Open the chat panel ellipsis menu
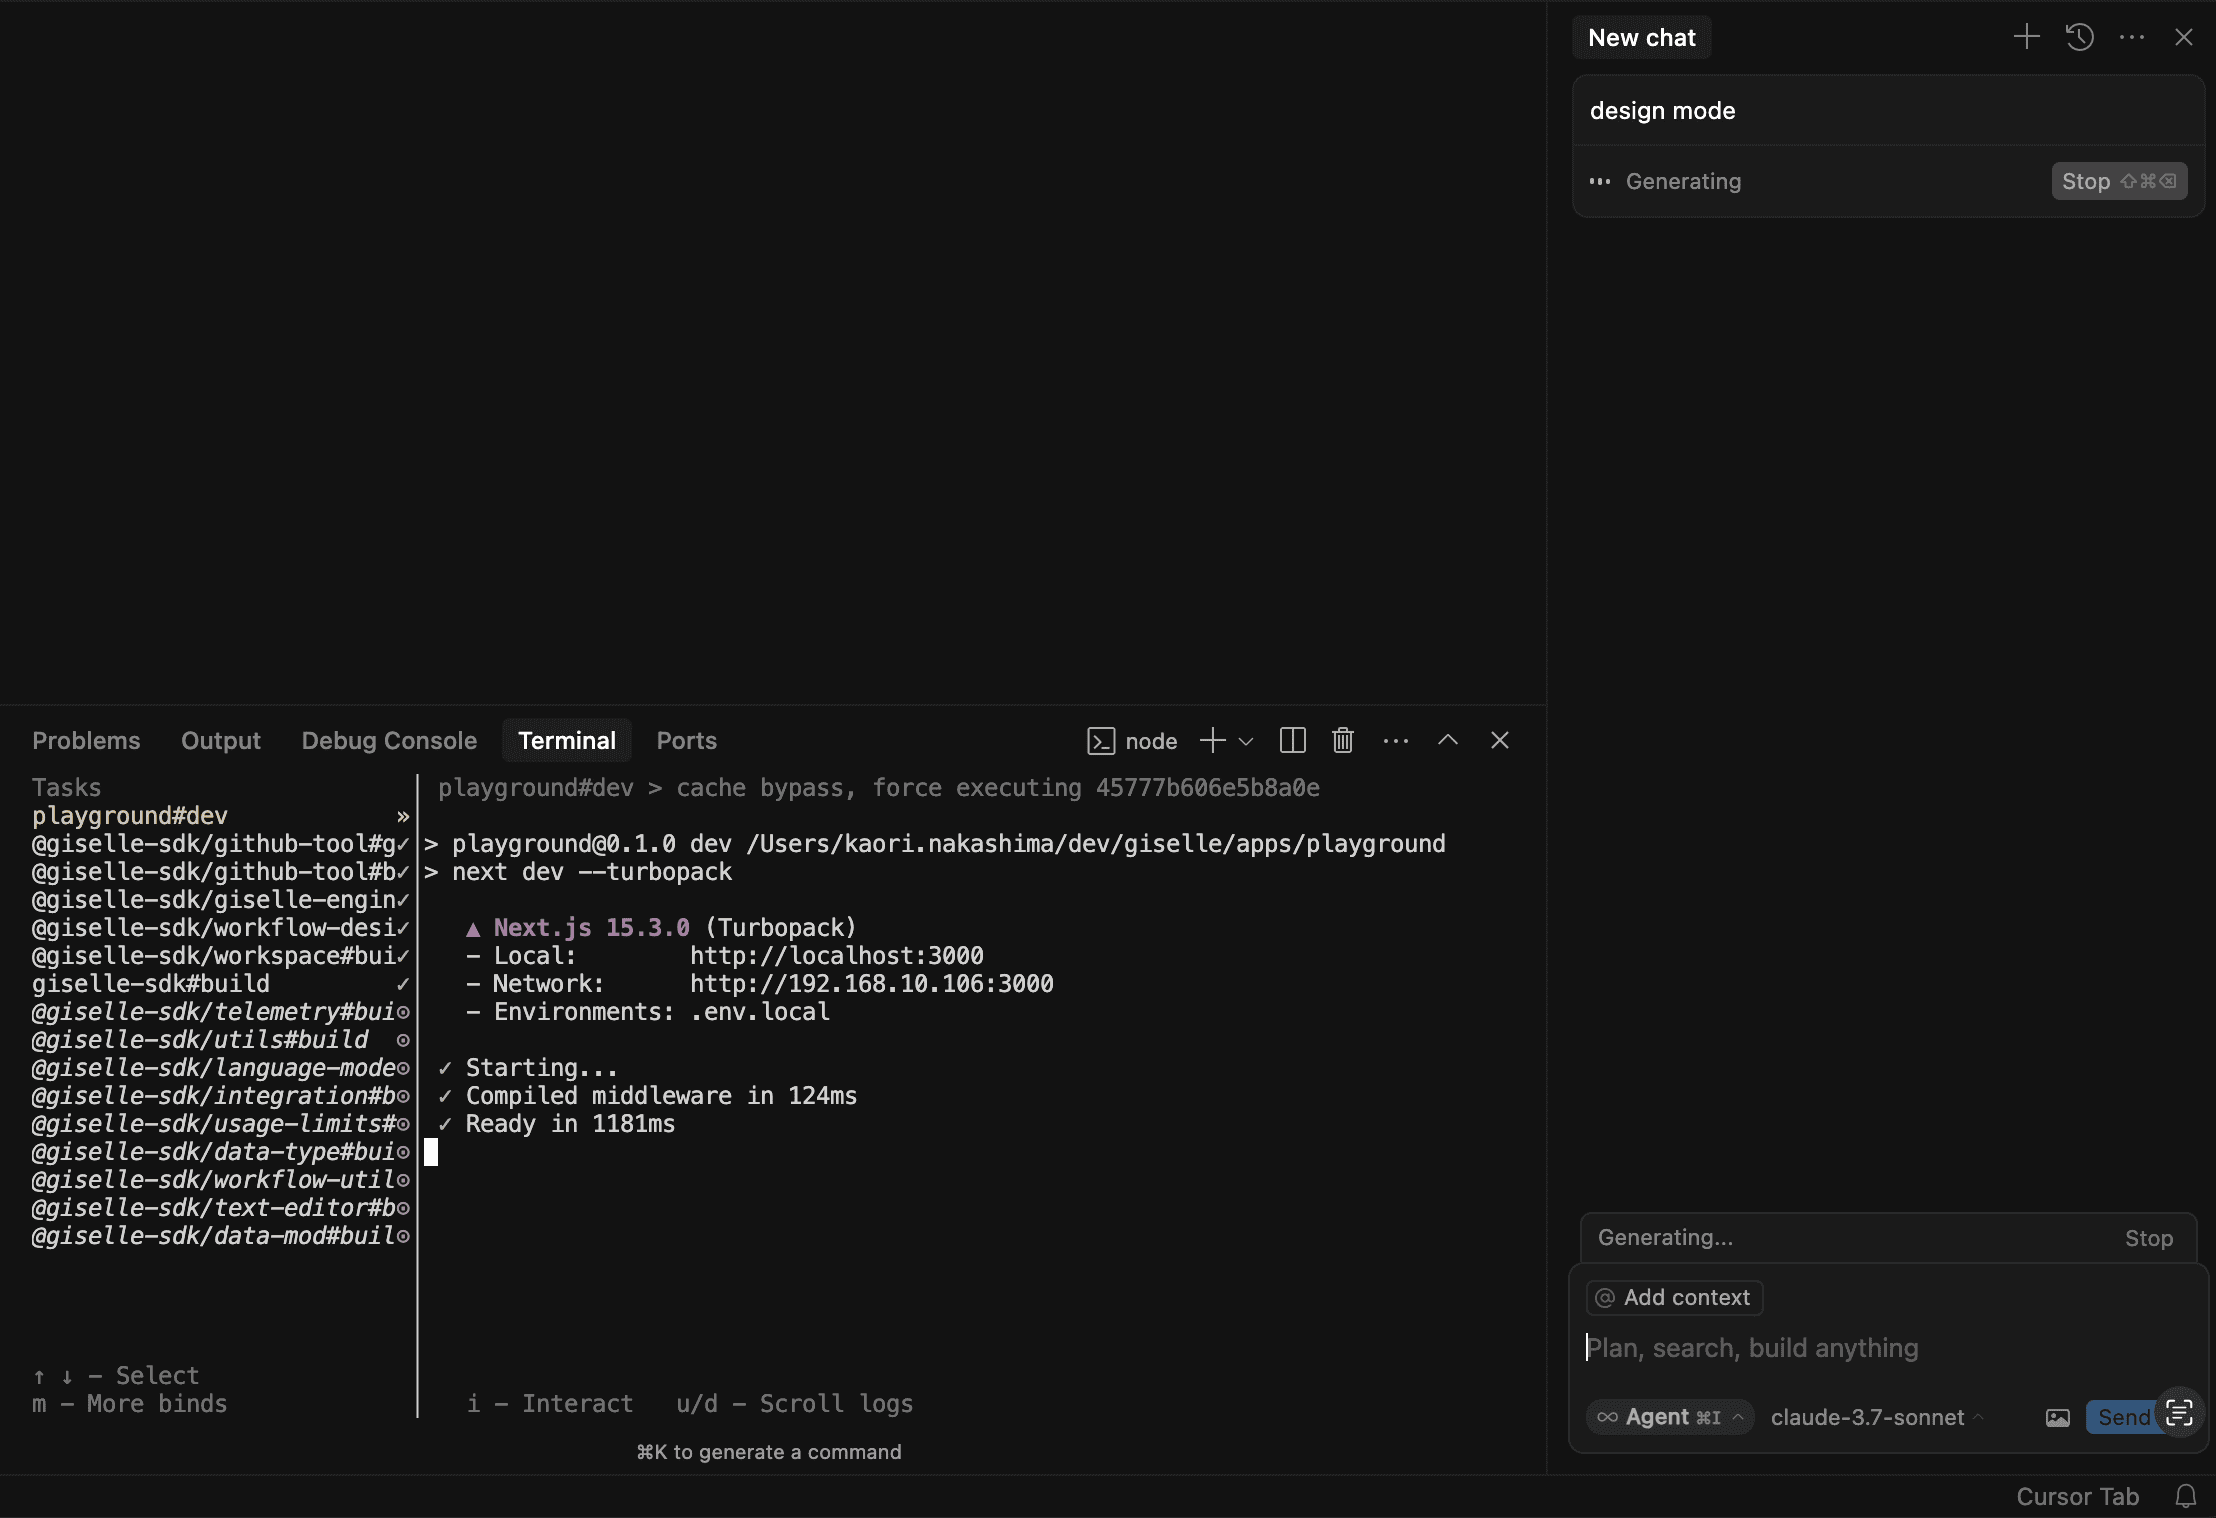Viewport: 2216px width, 1518px height. point(2132,37)
